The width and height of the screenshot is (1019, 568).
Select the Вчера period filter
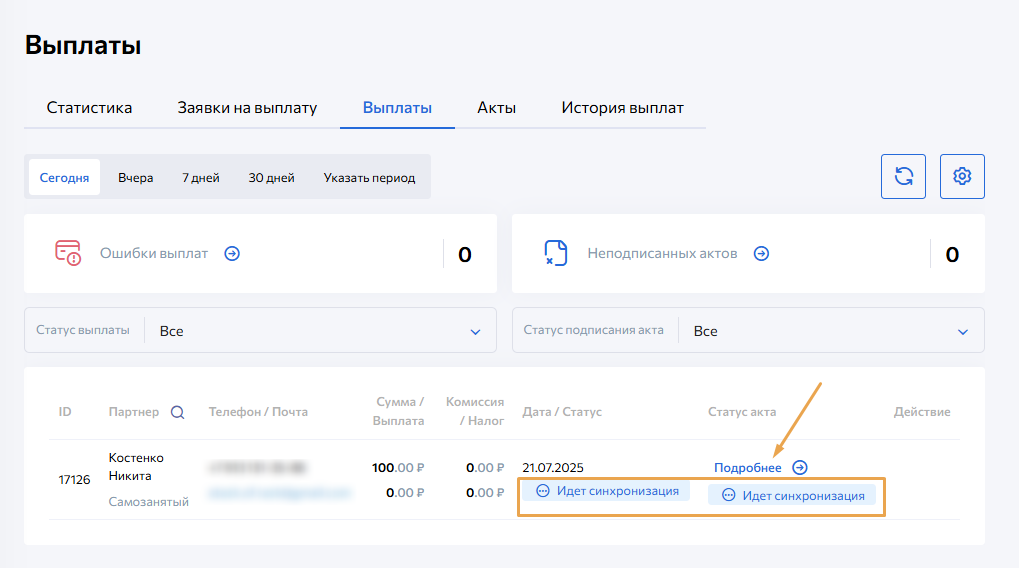tap(135, 178)
